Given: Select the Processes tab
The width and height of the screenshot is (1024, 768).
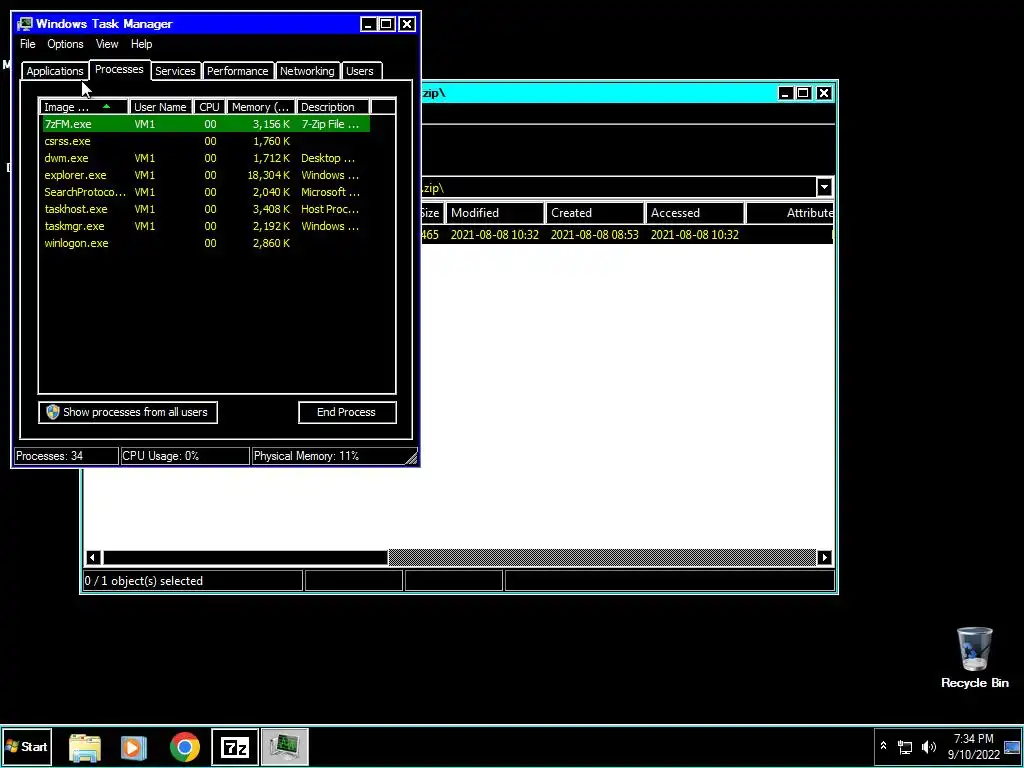Looking at the screenshot, I should coord(119,69).
